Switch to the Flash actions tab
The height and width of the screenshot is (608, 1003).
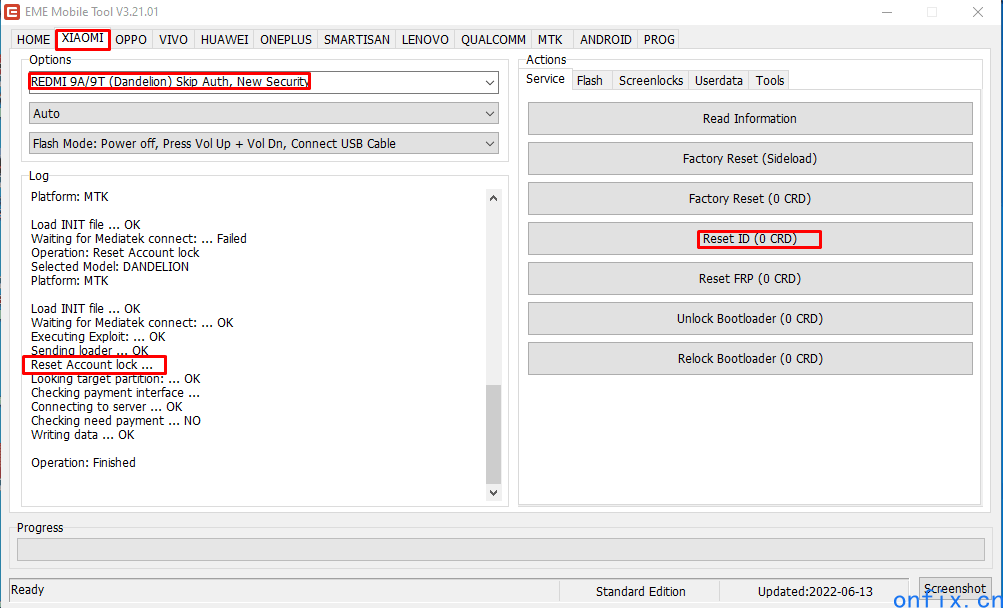pos(590,81)
